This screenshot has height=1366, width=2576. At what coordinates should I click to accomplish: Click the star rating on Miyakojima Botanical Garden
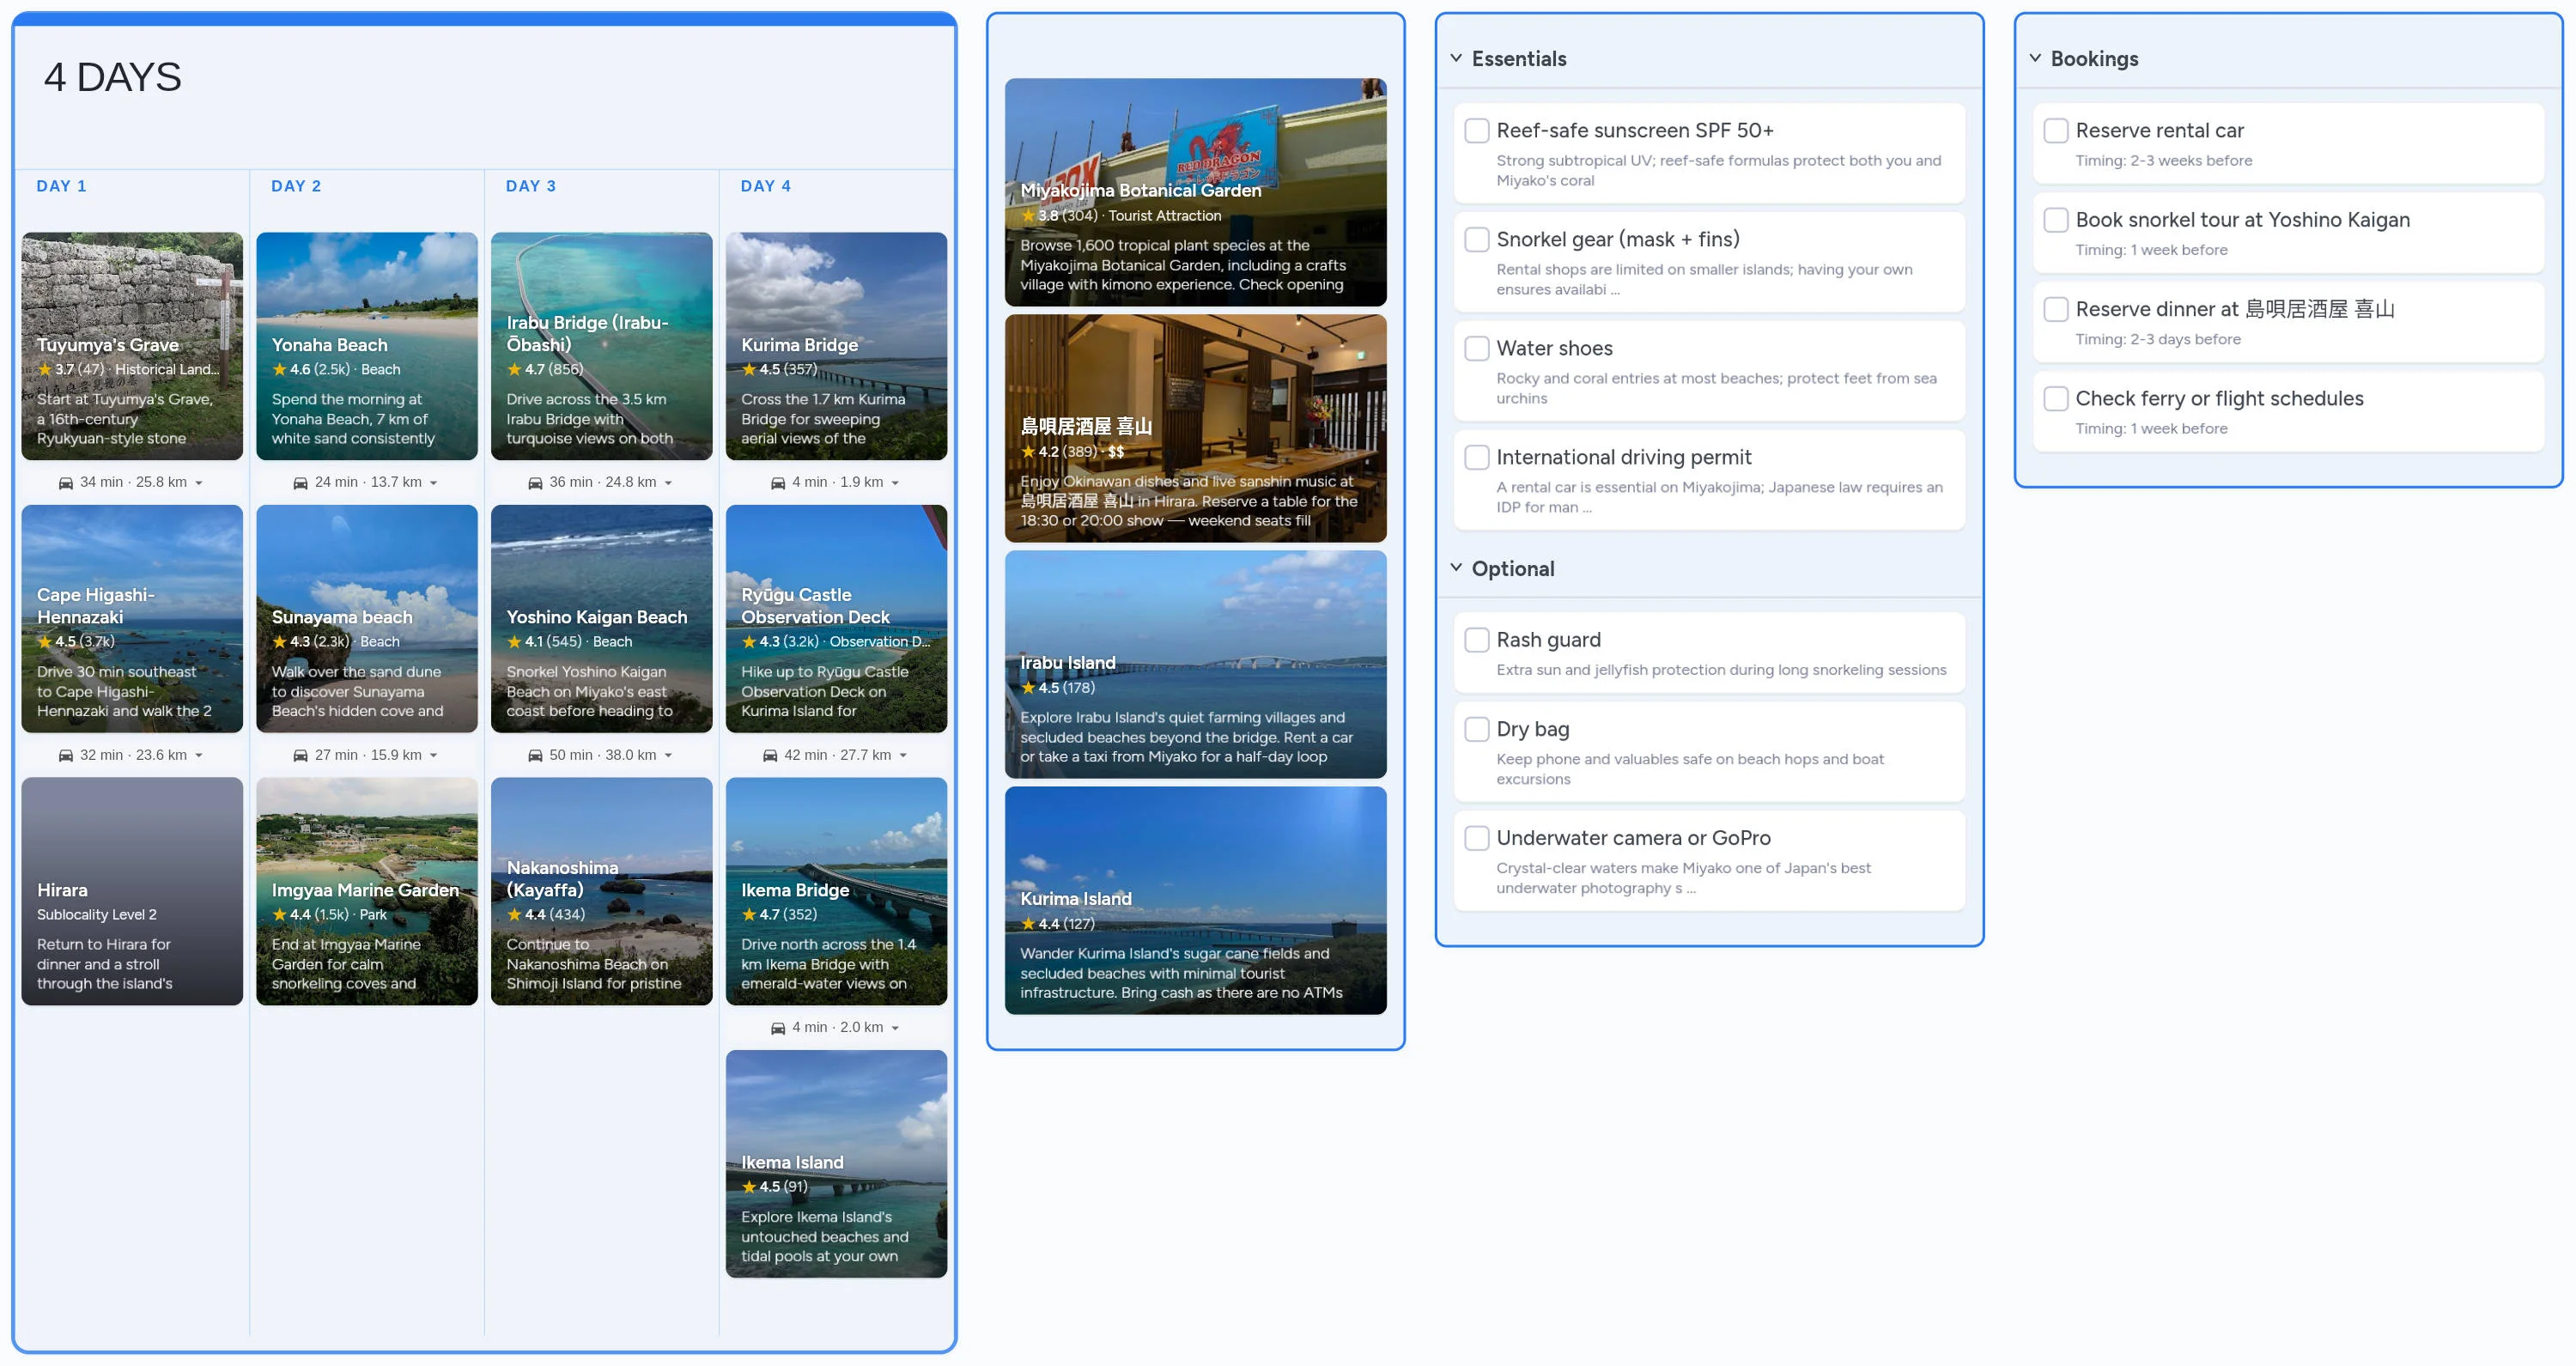[x=1029, y=216]
